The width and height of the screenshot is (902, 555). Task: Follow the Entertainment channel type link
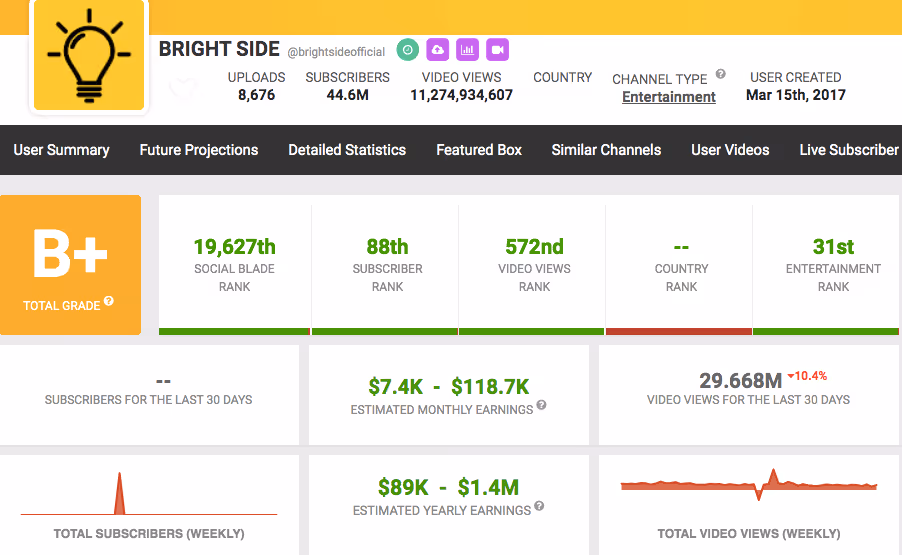(668, 97)
